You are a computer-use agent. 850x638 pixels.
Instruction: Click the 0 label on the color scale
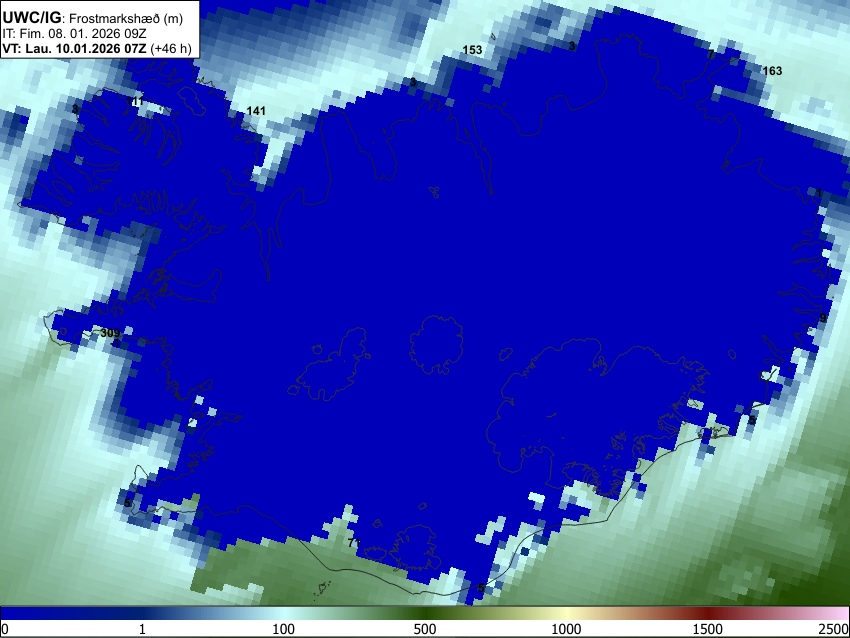[5, 629]
